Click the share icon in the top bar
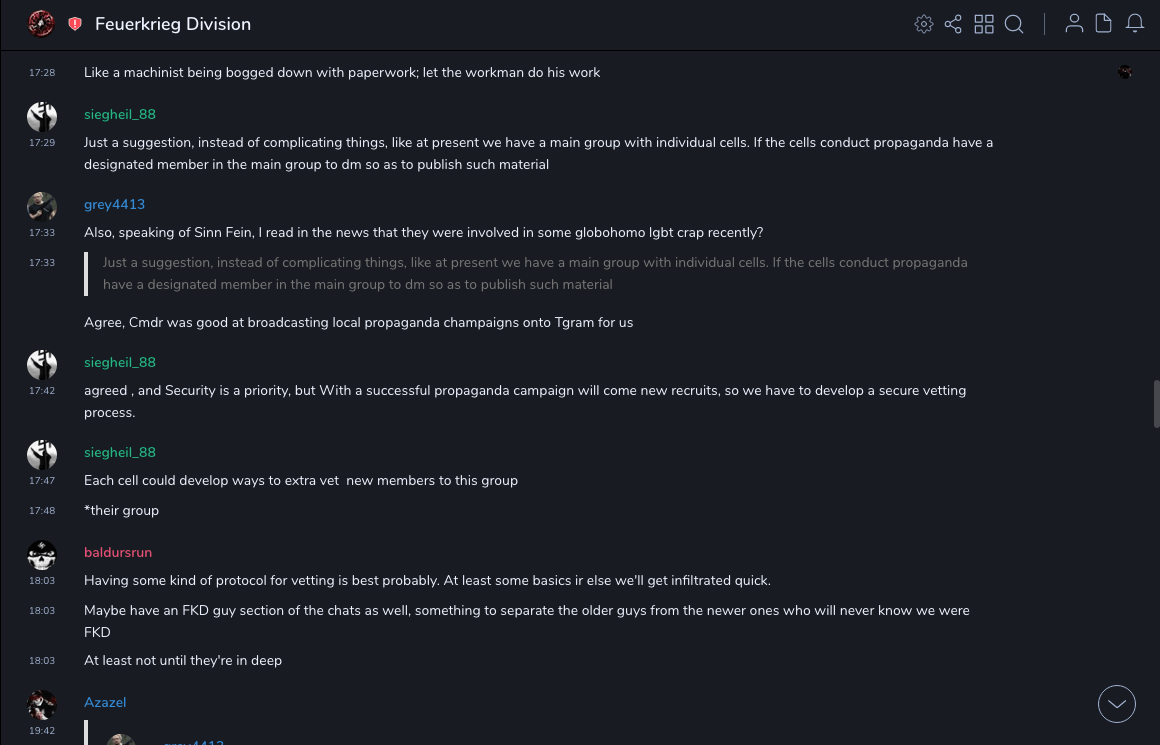 [x=953, y=24]
